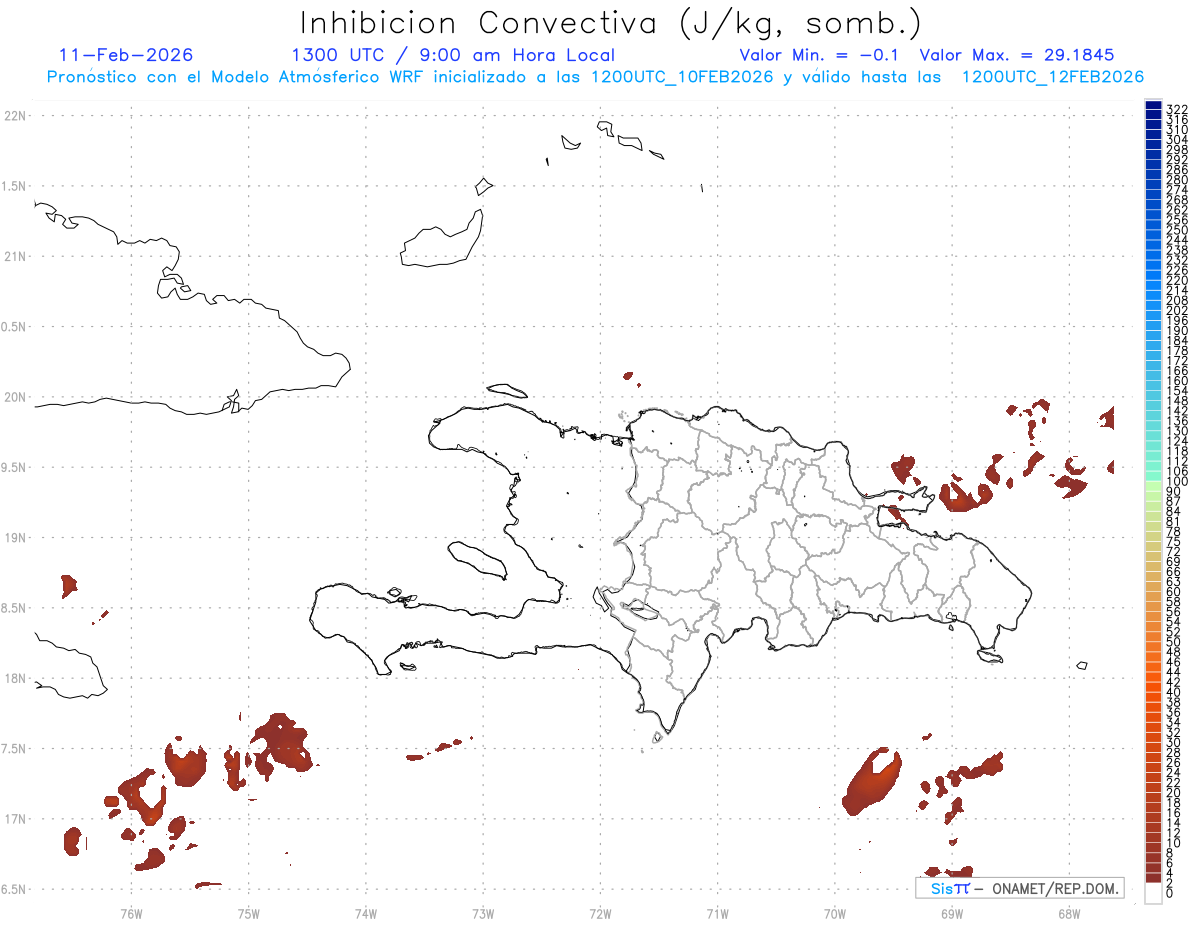
Task: Click the "202" color bar value
Action: 1176,310
